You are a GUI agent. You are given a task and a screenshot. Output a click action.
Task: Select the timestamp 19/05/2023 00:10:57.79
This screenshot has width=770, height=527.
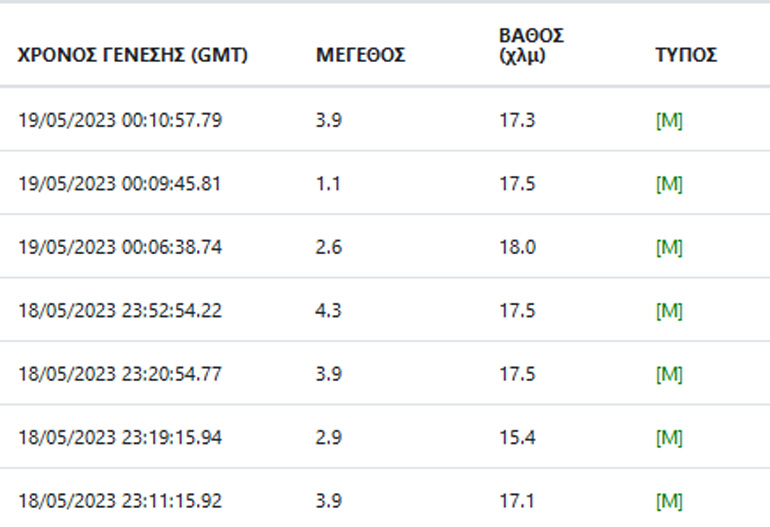120,121
